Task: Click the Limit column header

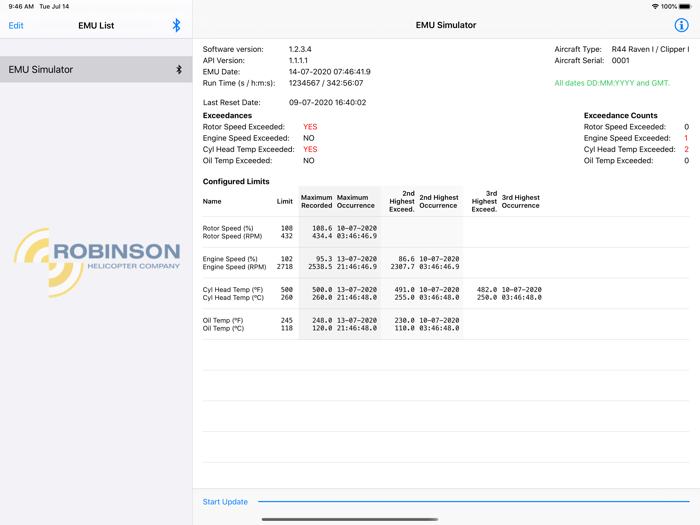Action: 284,201
